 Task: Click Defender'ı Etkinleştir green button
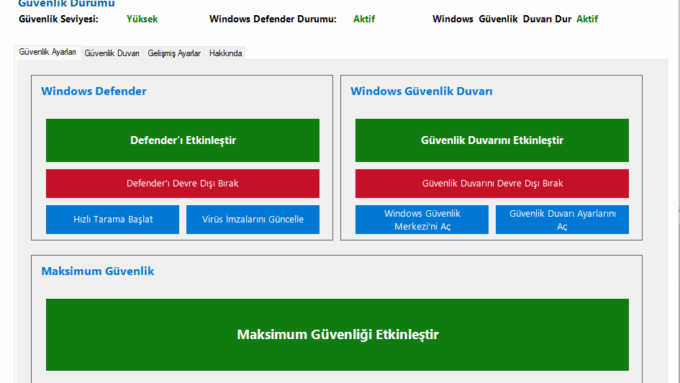(x=183, y=140)
